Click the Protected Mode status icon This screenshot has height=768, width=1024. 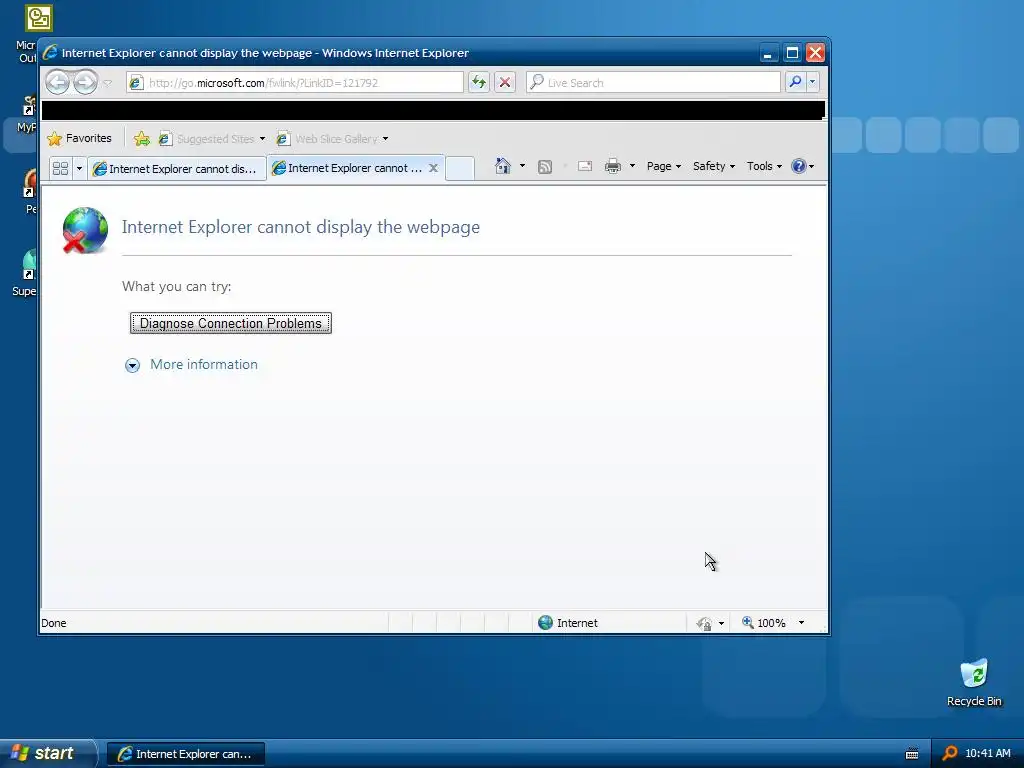click(x=704, y=623)
